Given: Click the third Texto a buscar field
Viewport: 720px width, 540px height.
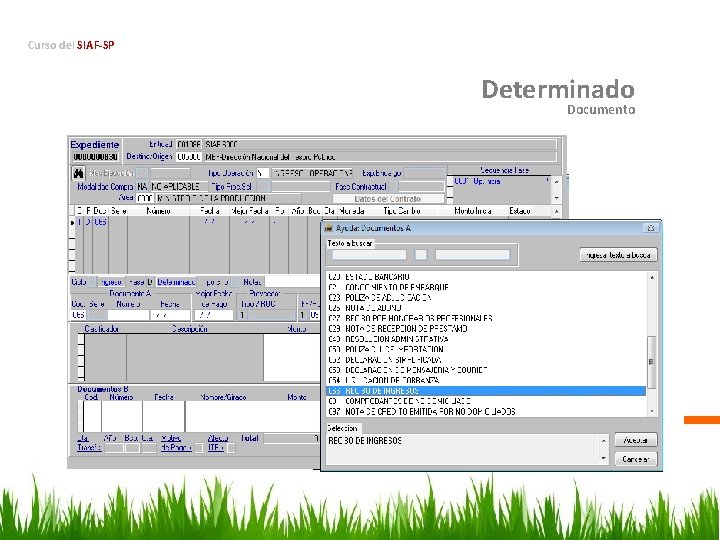Looking at the screenshot, I should tap(472, 255).
